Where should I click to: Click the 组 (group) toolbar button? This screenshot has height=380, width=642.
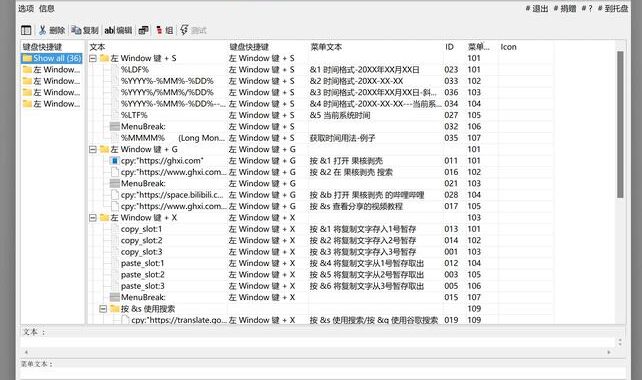(x=165, y=30)
